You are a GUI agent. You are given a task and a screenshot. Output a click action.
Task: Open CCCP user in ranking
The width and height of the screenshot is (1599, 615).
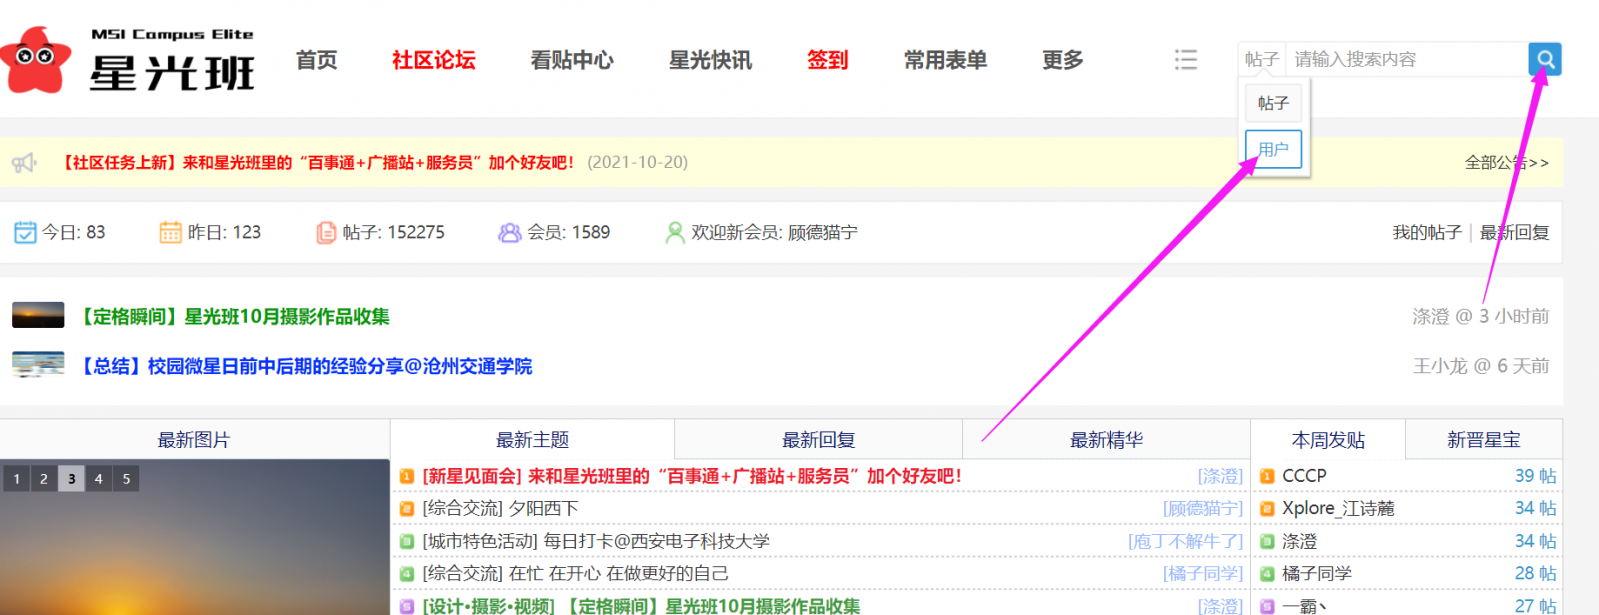coord(1304,476)
